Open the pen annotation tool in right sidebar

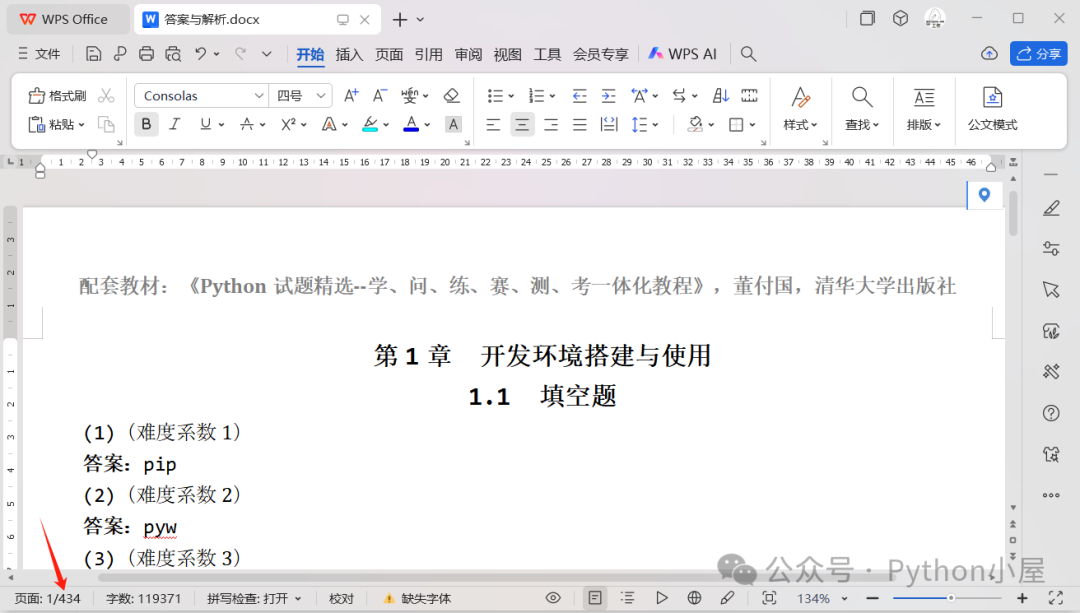[x=1051, y=208]
